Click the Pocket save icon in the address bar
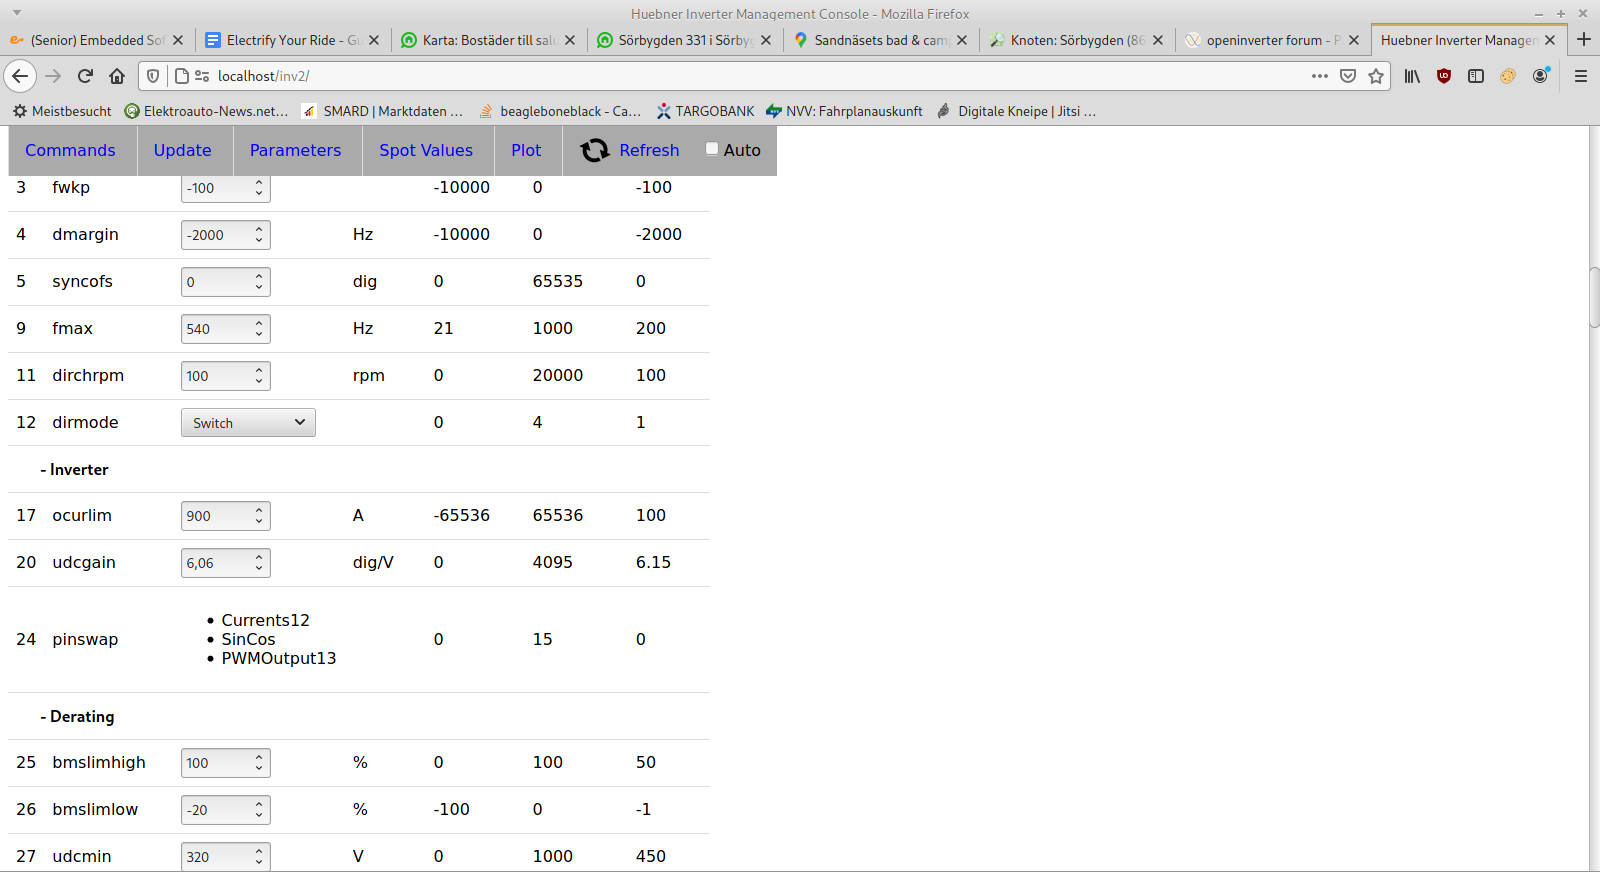 (1348, 76)
